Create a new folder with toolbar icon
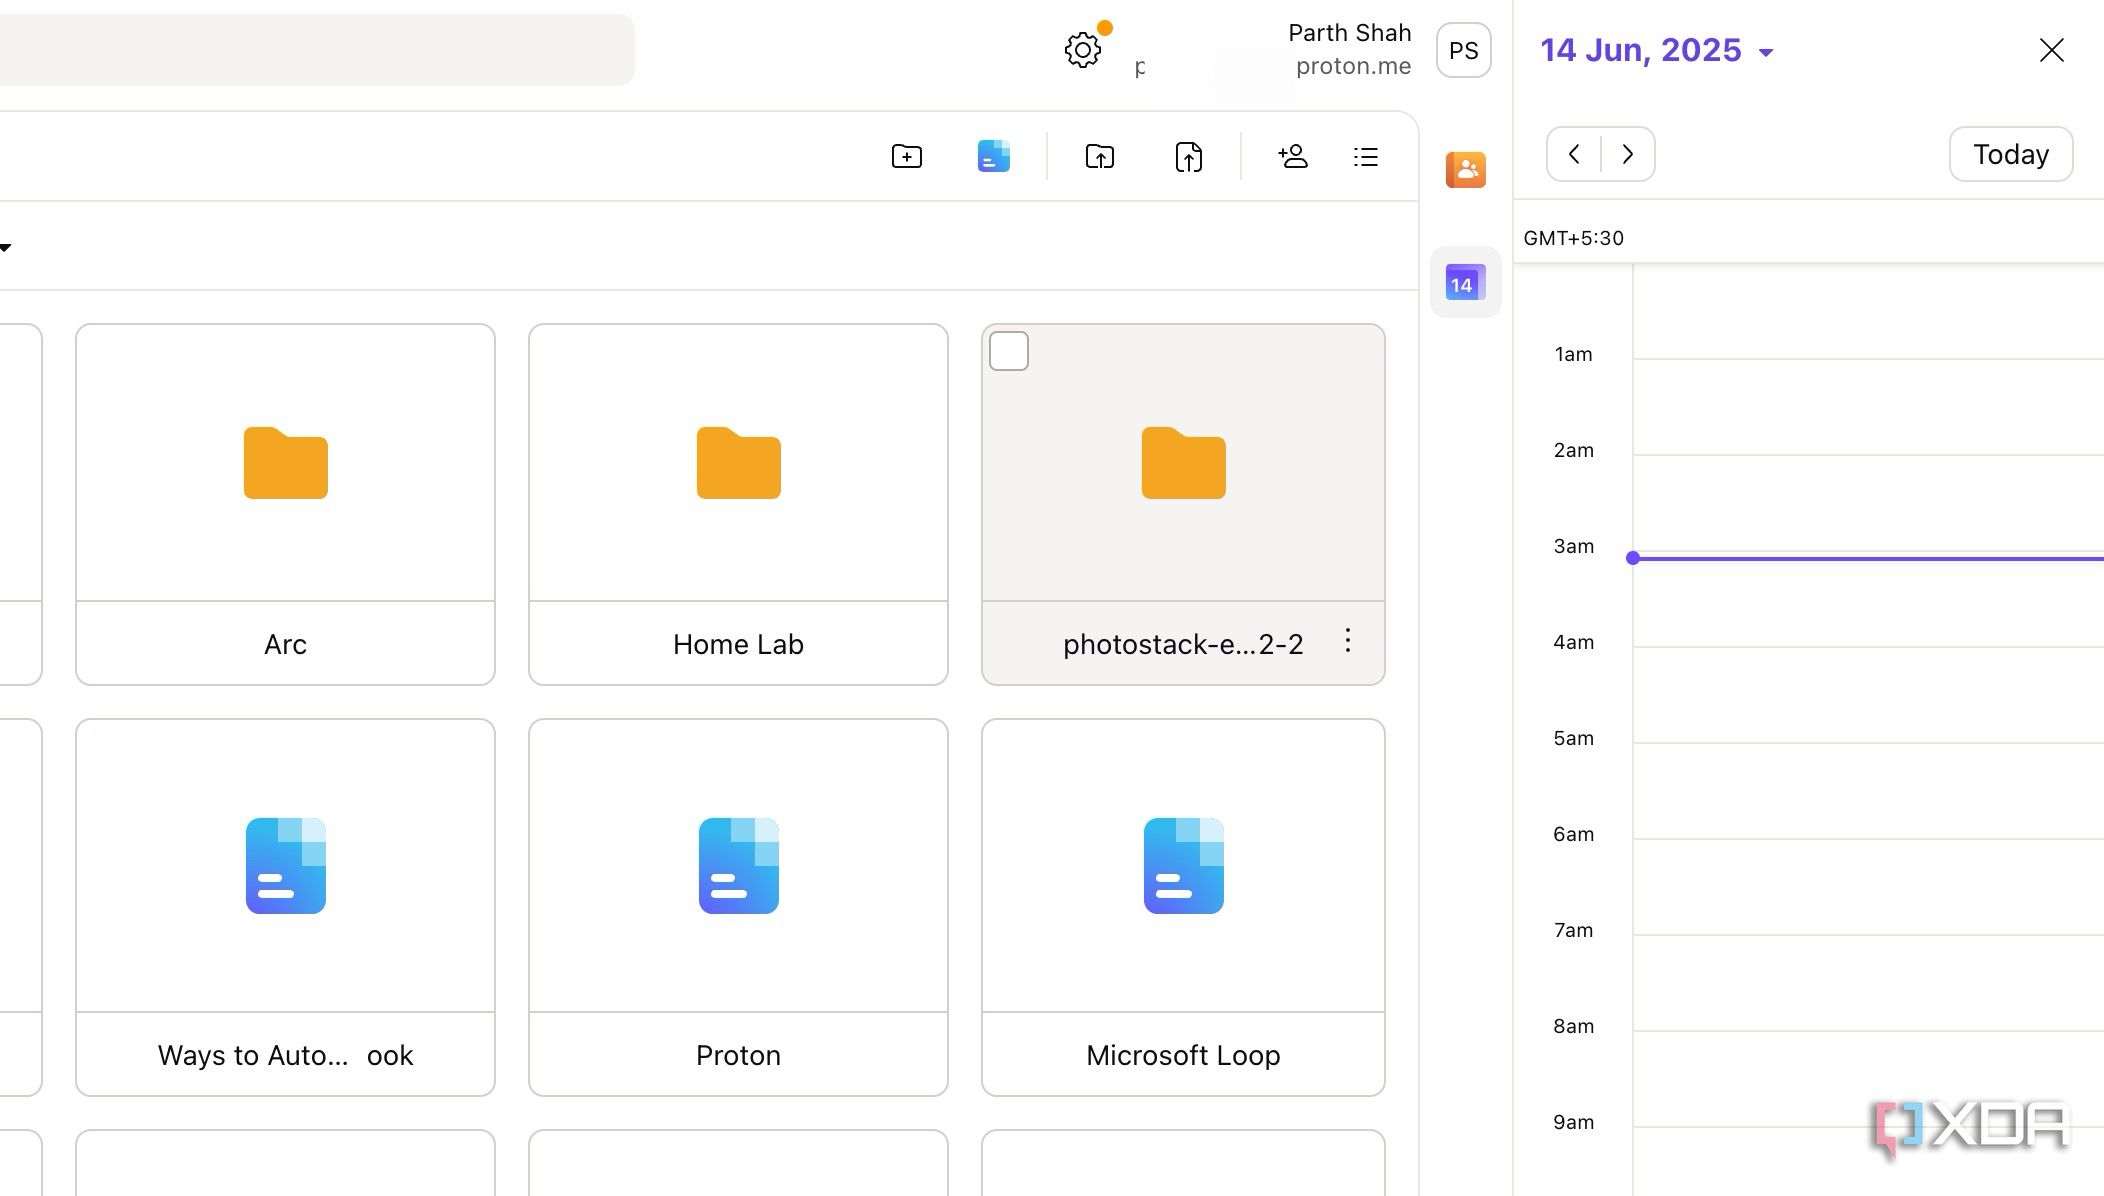Viewport: 2104px width, 1196px height. (906, 157)
